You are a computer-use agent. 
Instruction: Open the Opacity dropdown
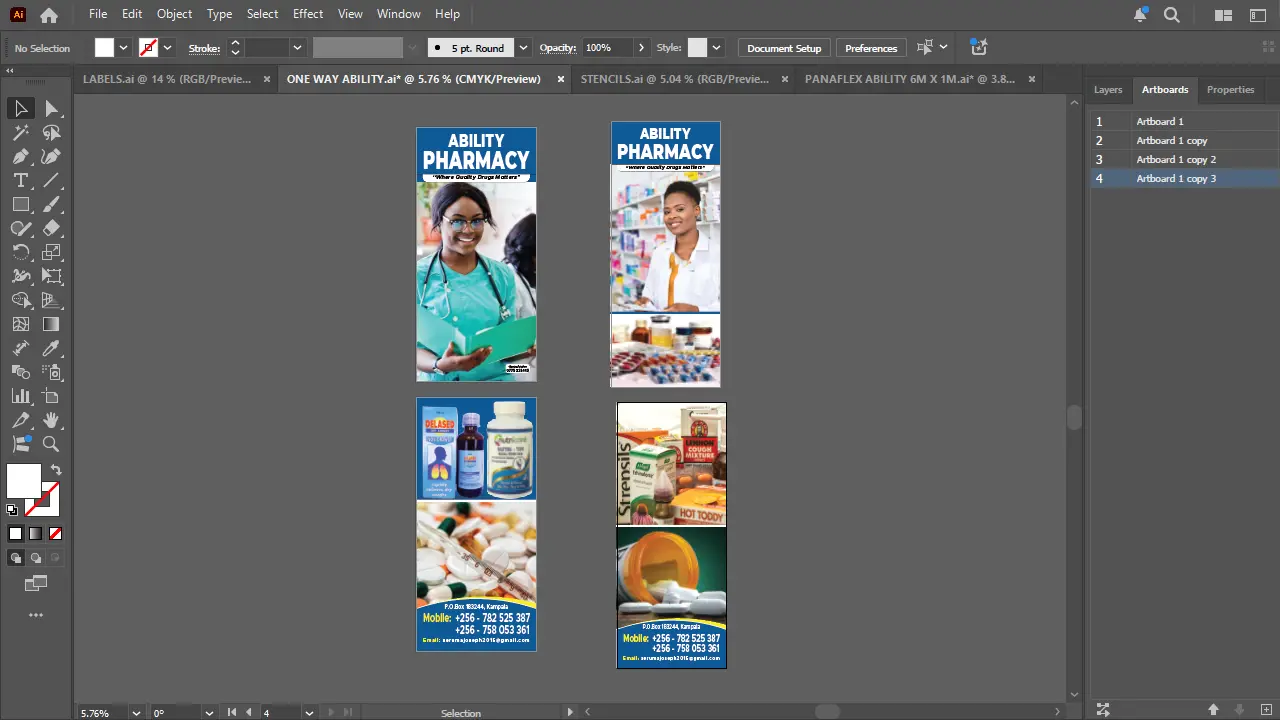[641, 47]
